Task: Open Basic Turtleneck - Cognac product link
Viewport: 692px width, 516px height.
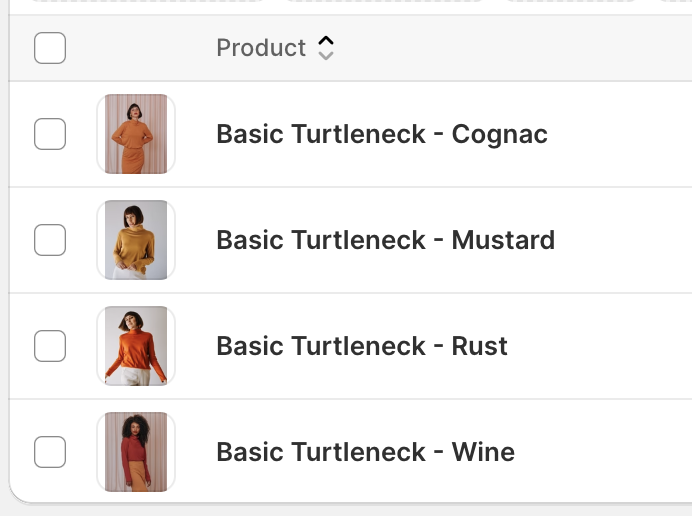Action: 382,134
